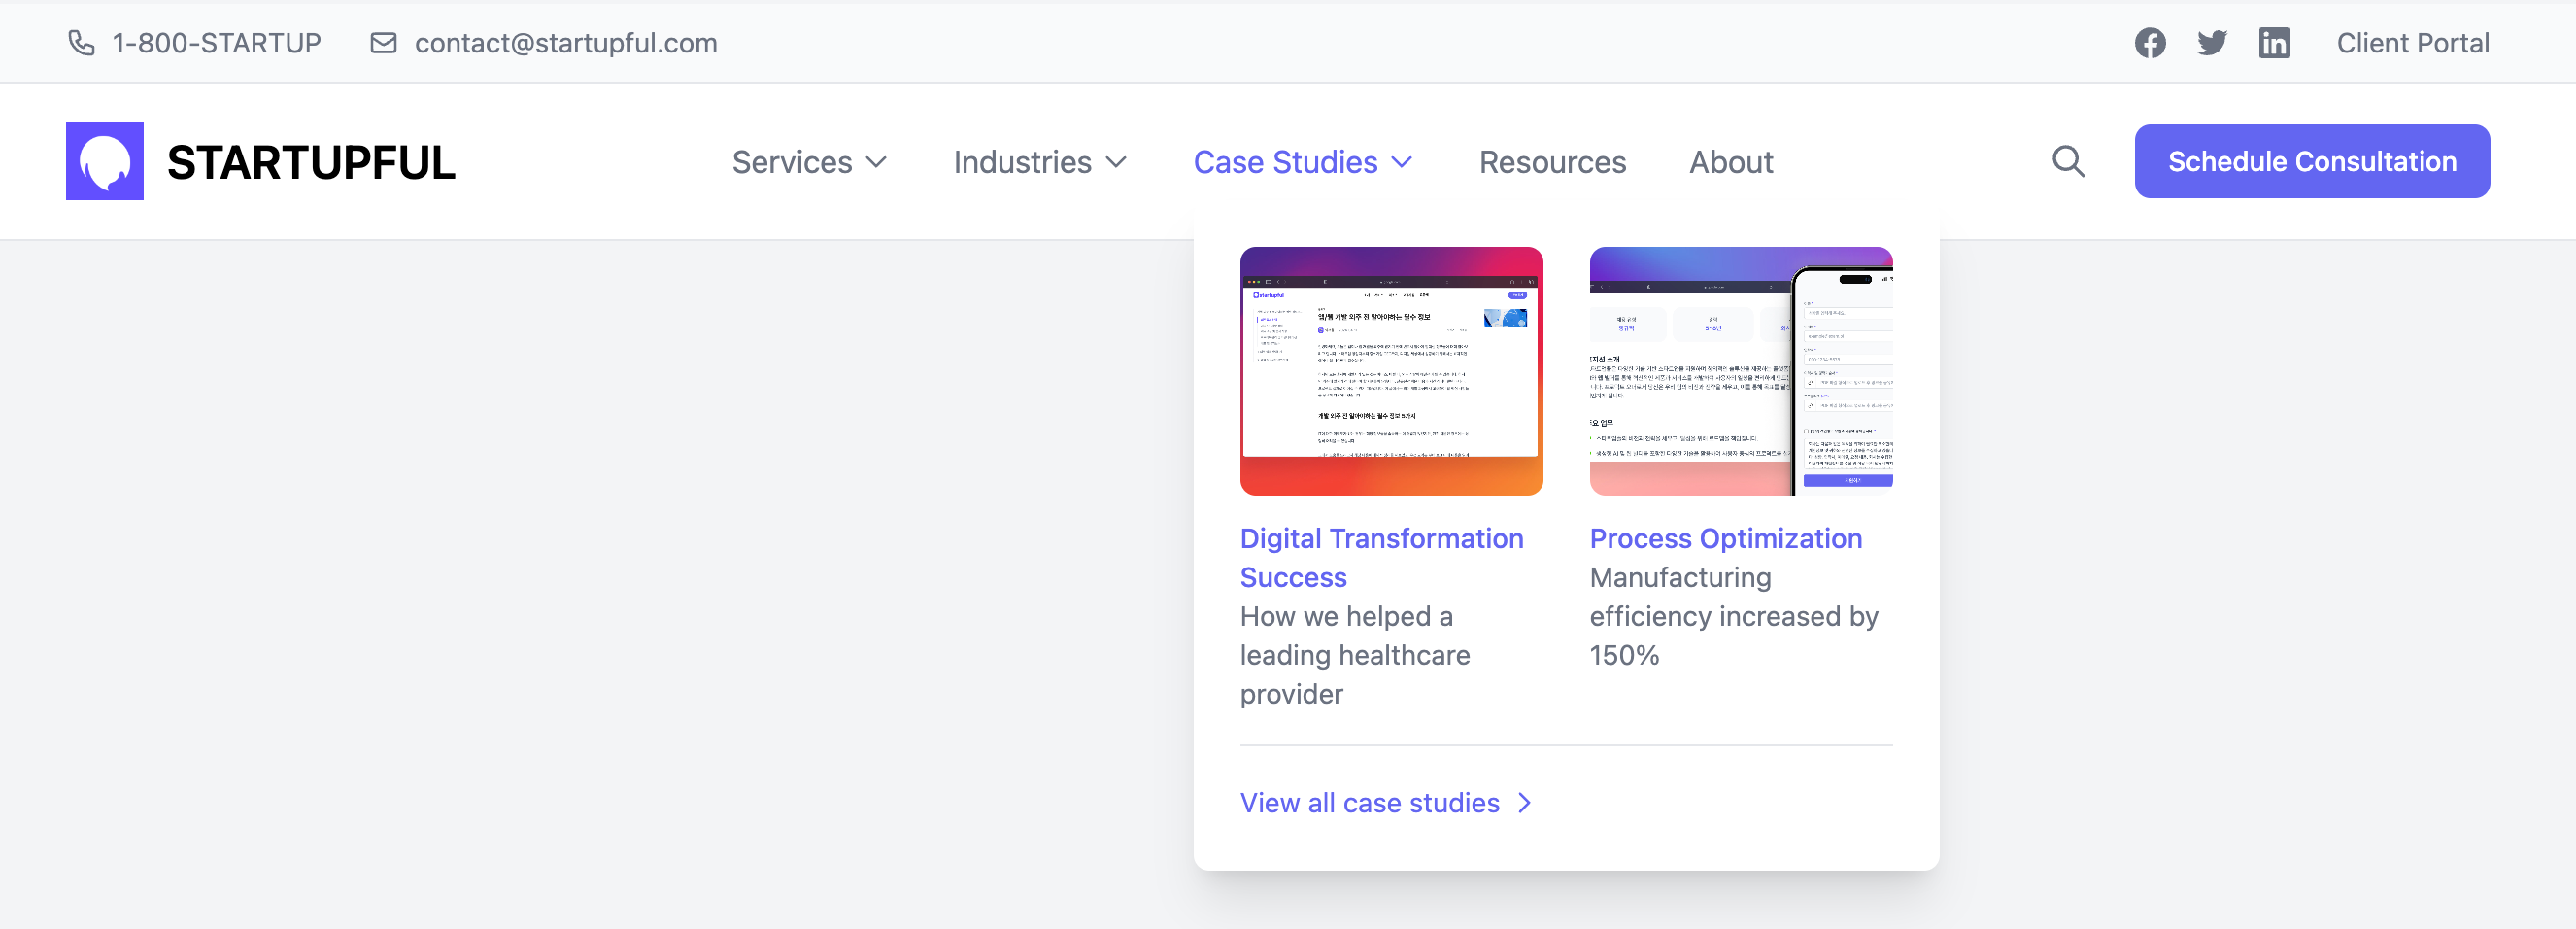Expand the Services dropdown chevron
Viewport: 2576px width, 929px height.
tap(876, 162)
